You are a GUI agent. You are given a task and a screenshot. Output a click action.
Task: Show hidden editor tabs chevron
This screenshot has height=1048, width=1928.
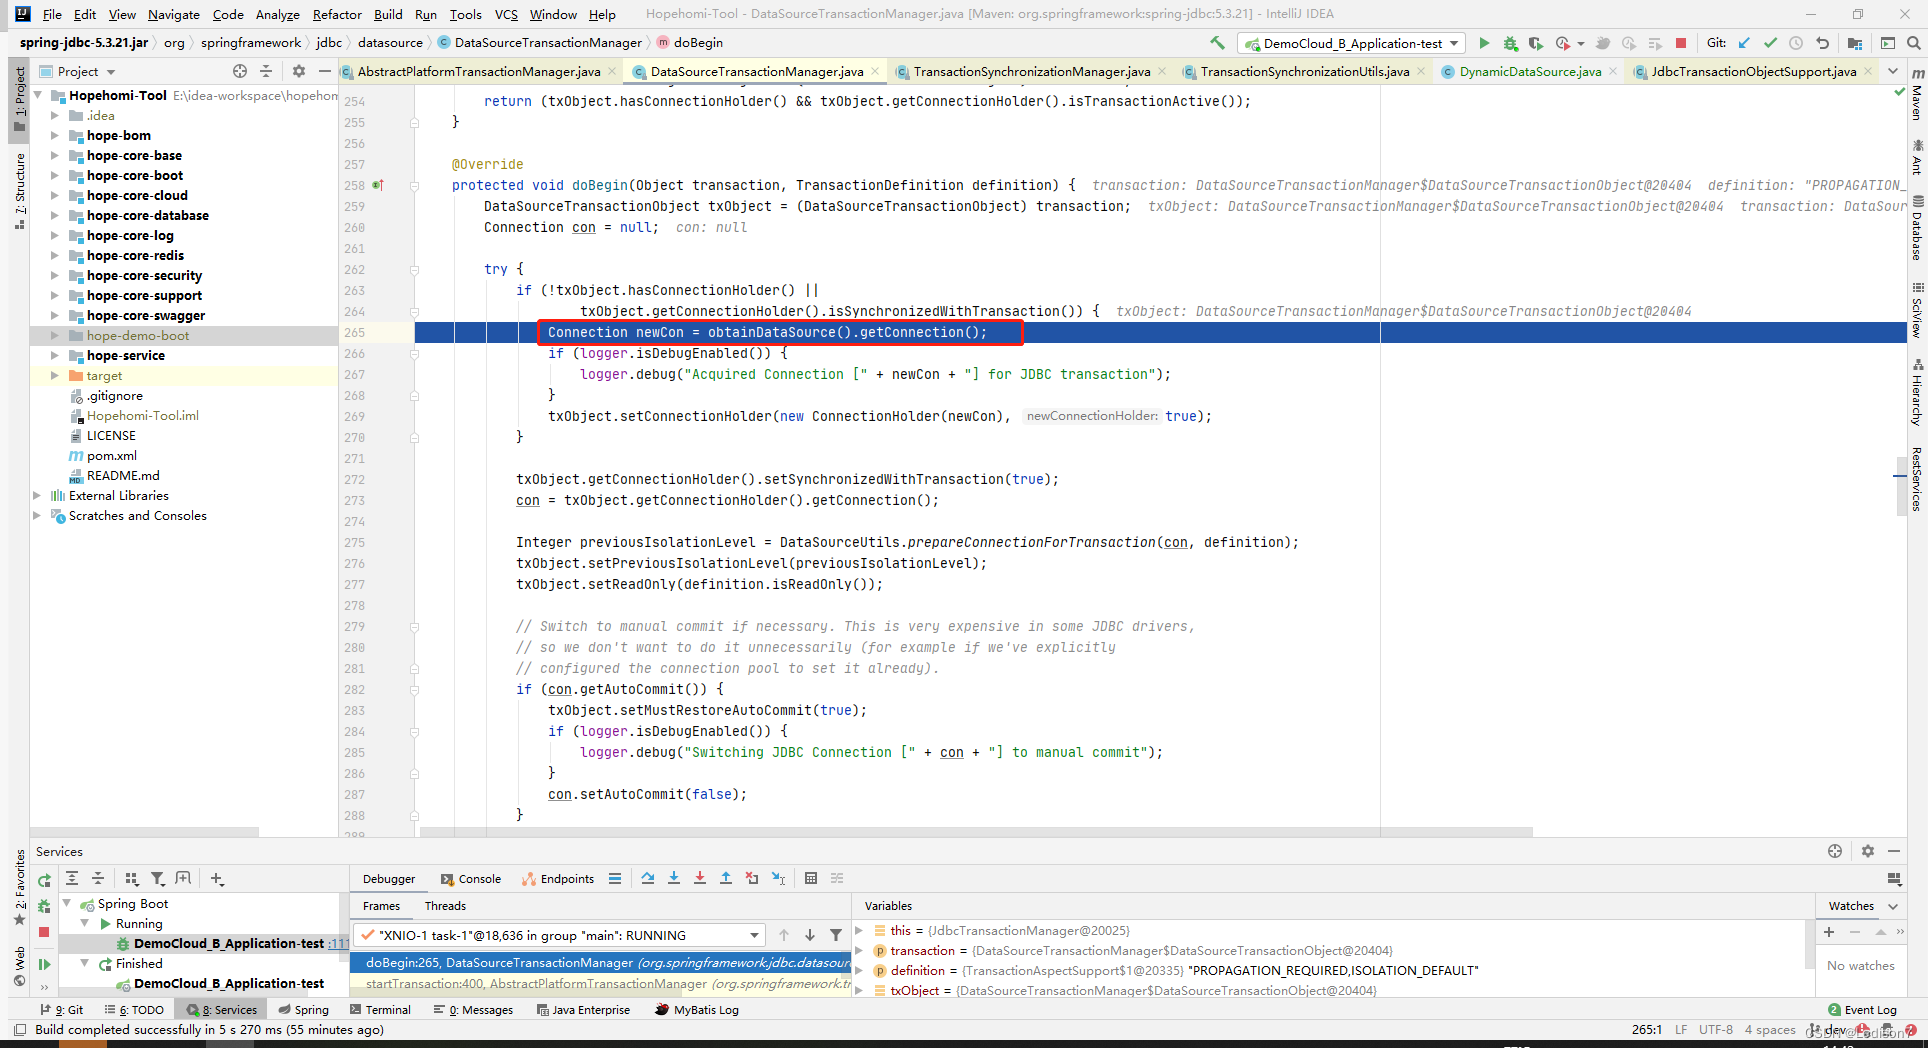[1893, 71]
